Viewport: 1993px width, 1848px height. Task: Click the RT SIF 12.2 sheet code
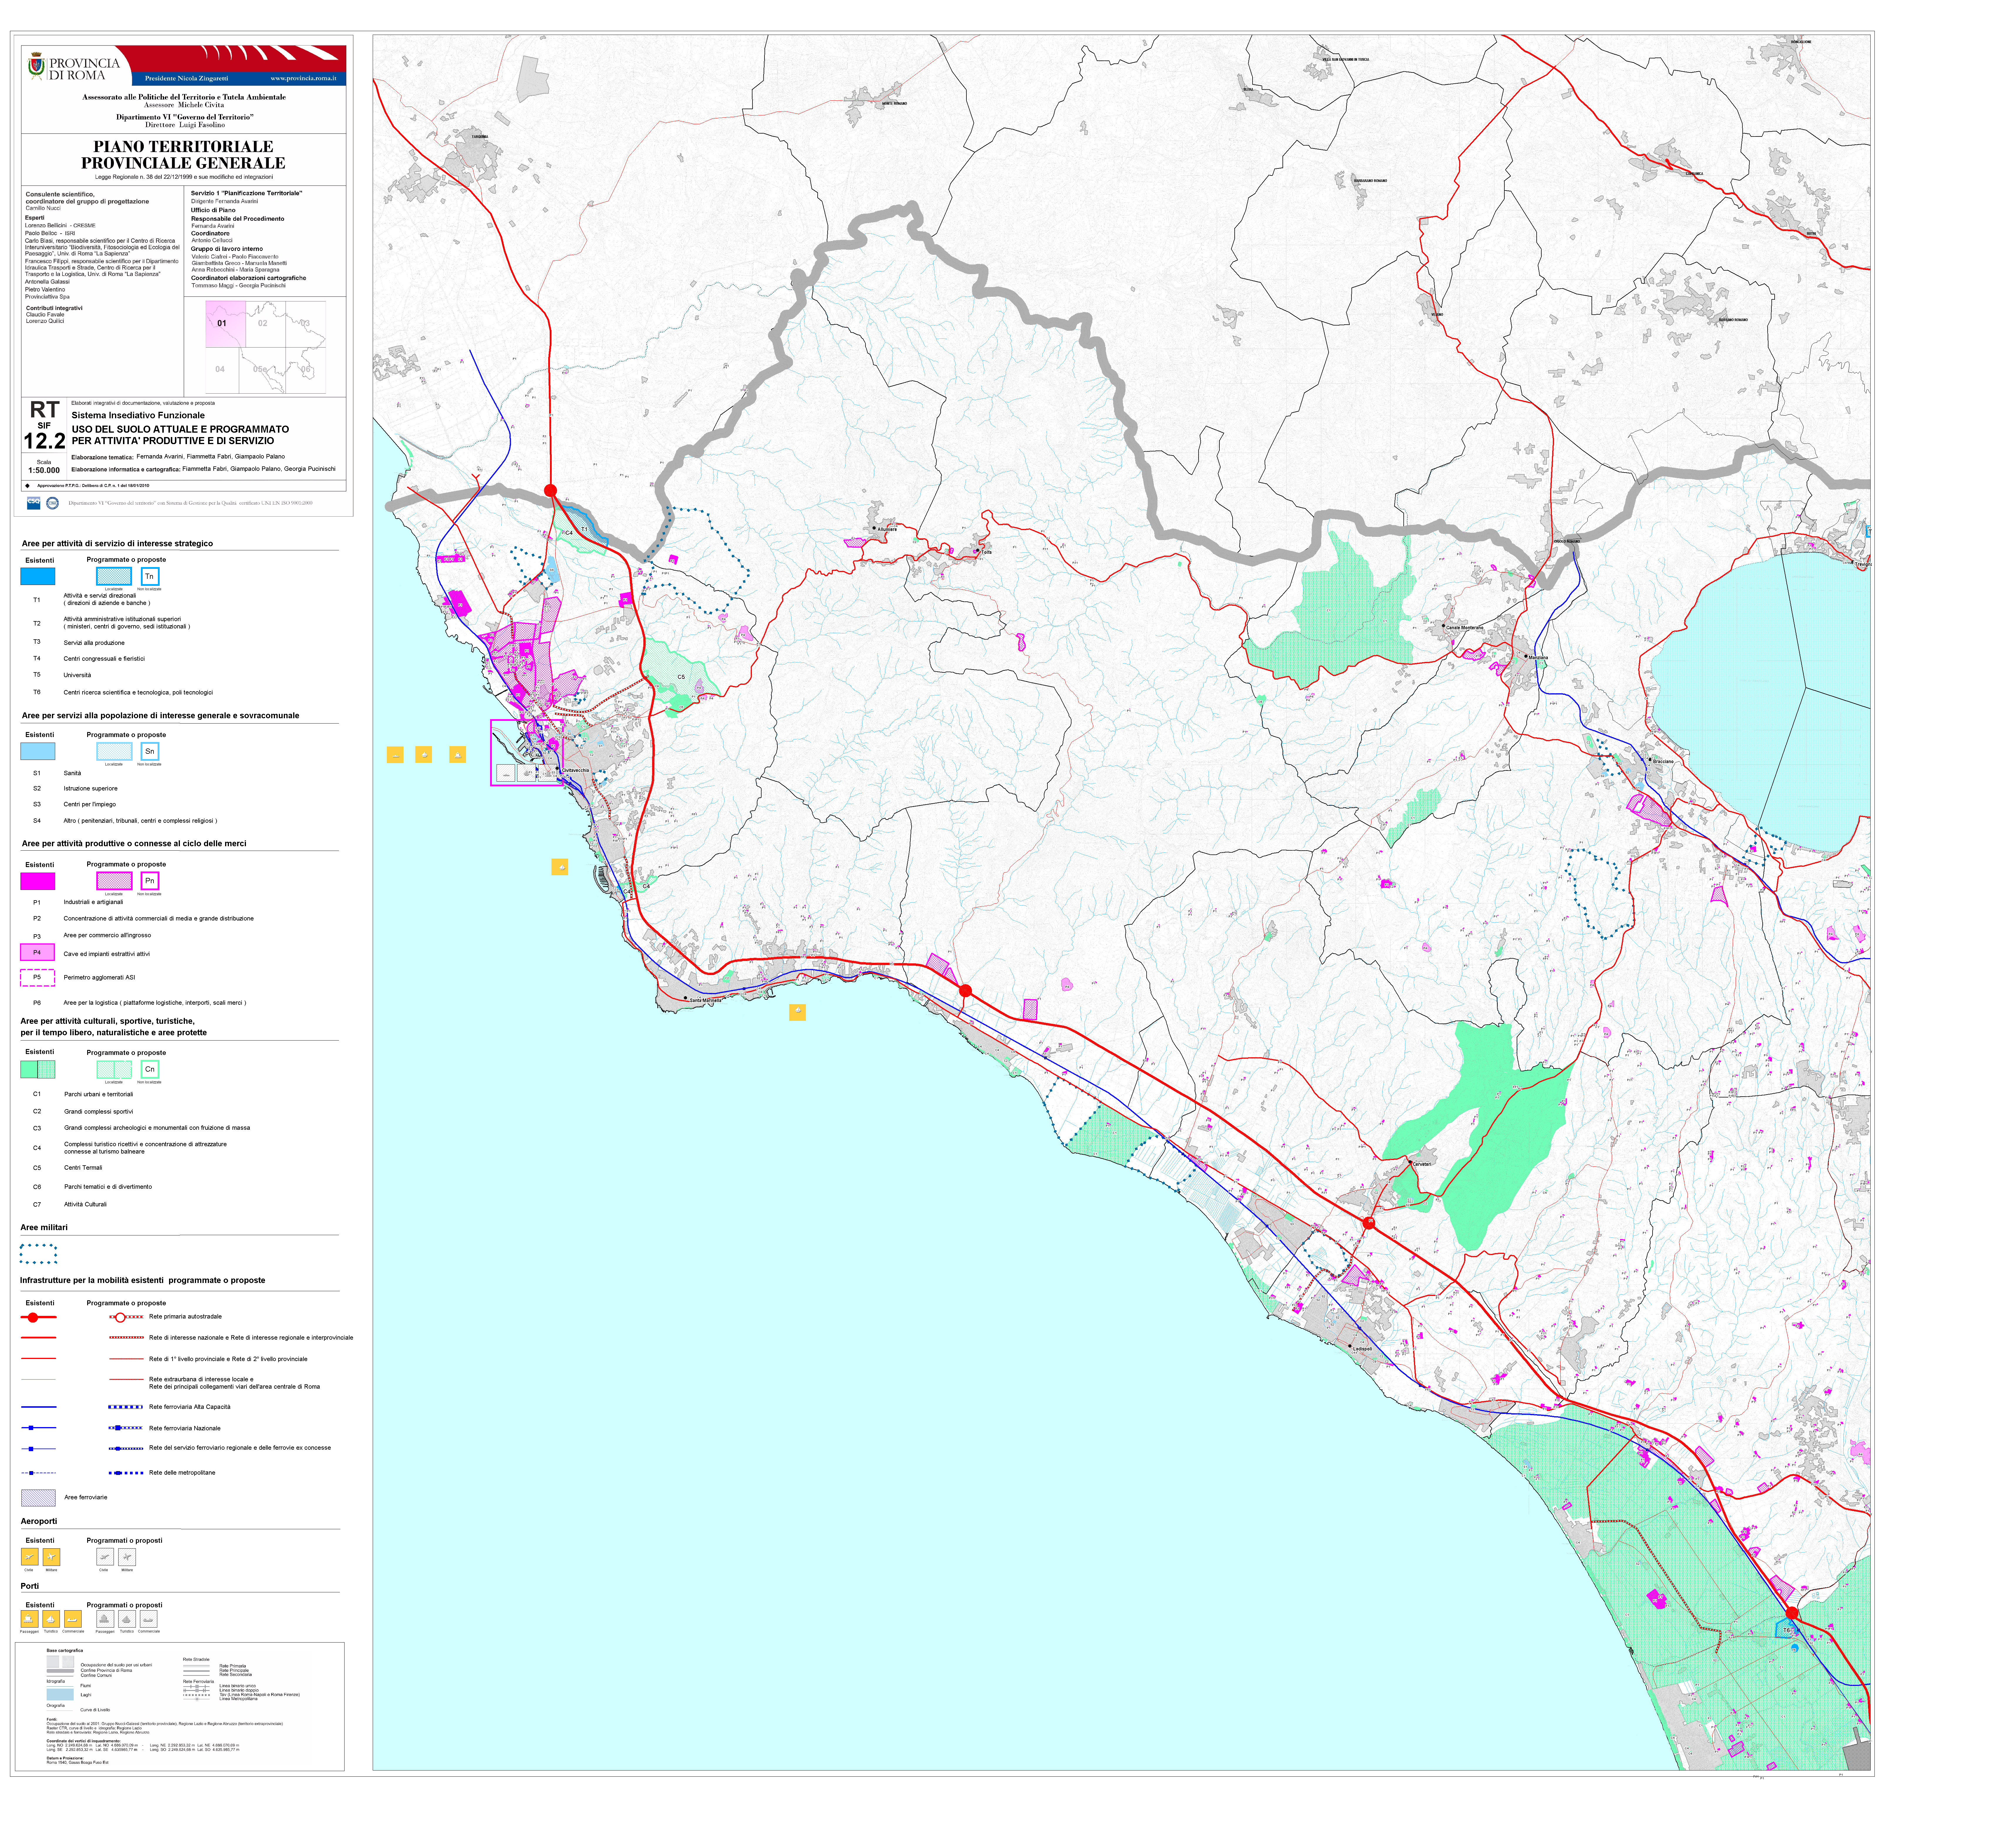point(45,425)
